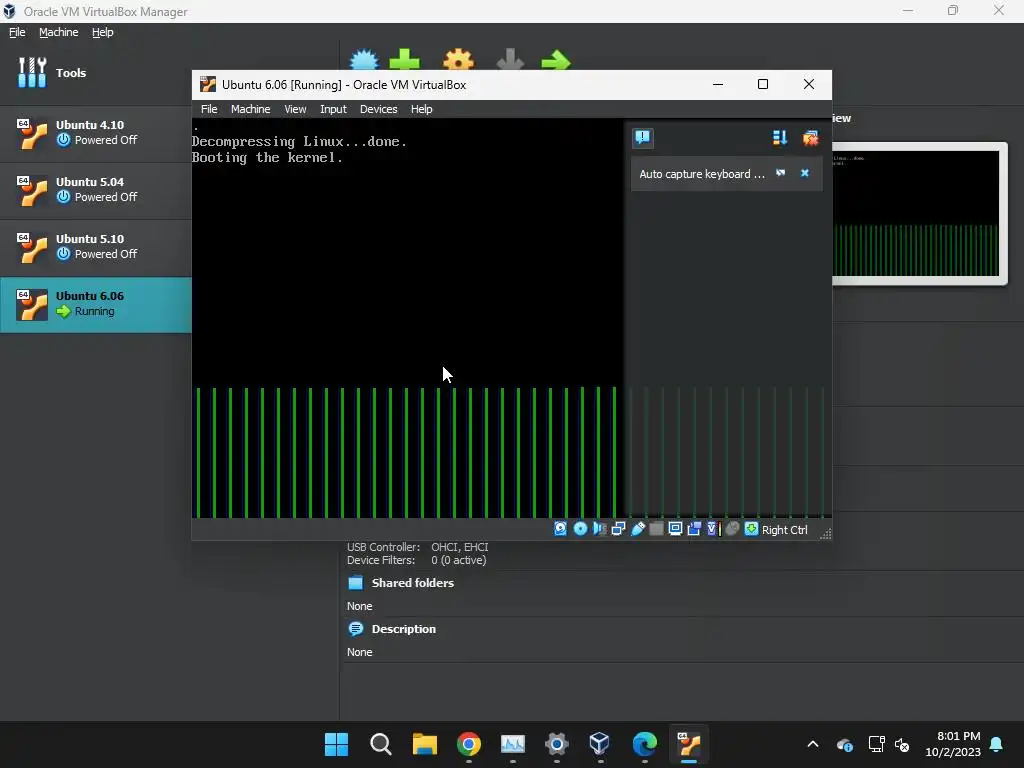Click the notification sort order icon
The height and width of the screenshot is (768, 1024).
tap(780, 138)
